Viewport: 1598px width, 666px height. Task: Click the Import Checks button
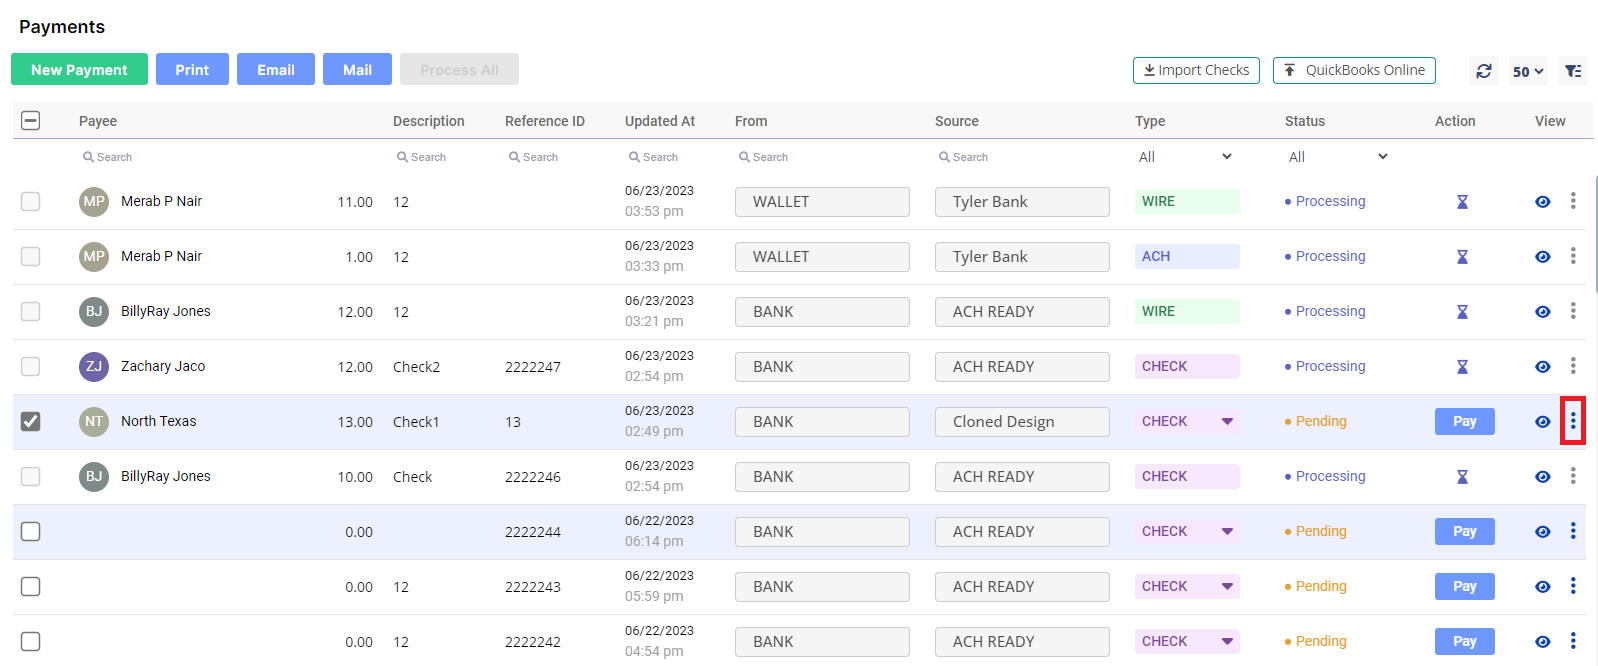pos(1196,70)
